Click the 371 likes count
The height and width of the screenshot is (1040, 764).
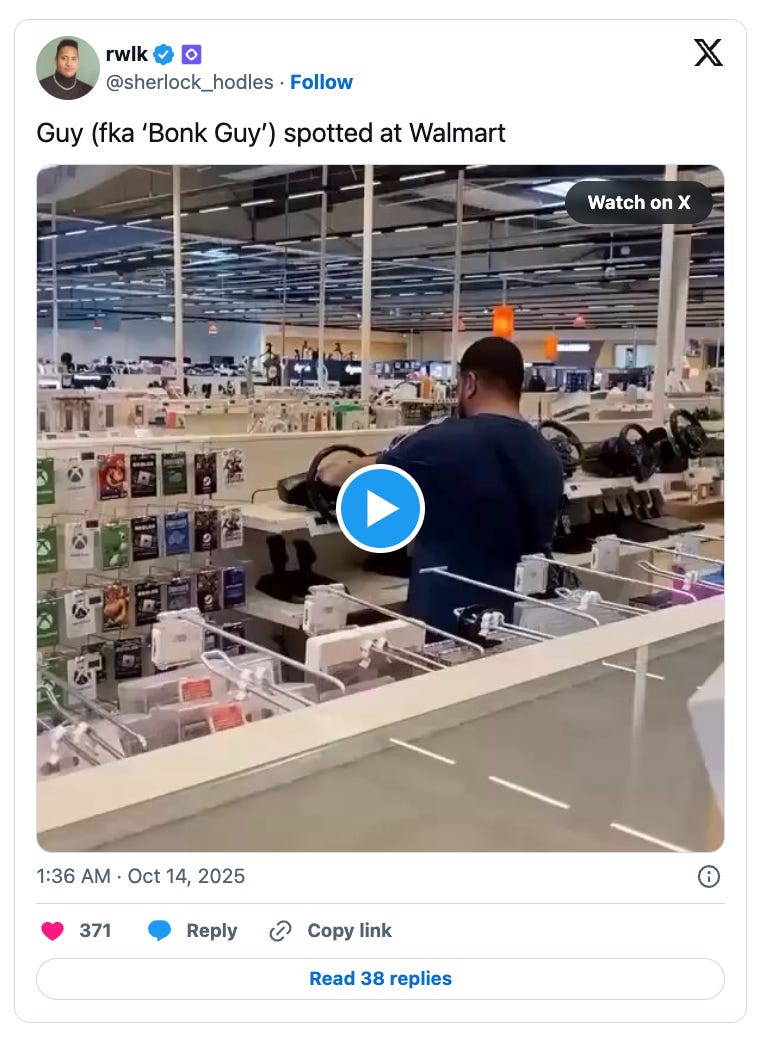tap(95, 931)
